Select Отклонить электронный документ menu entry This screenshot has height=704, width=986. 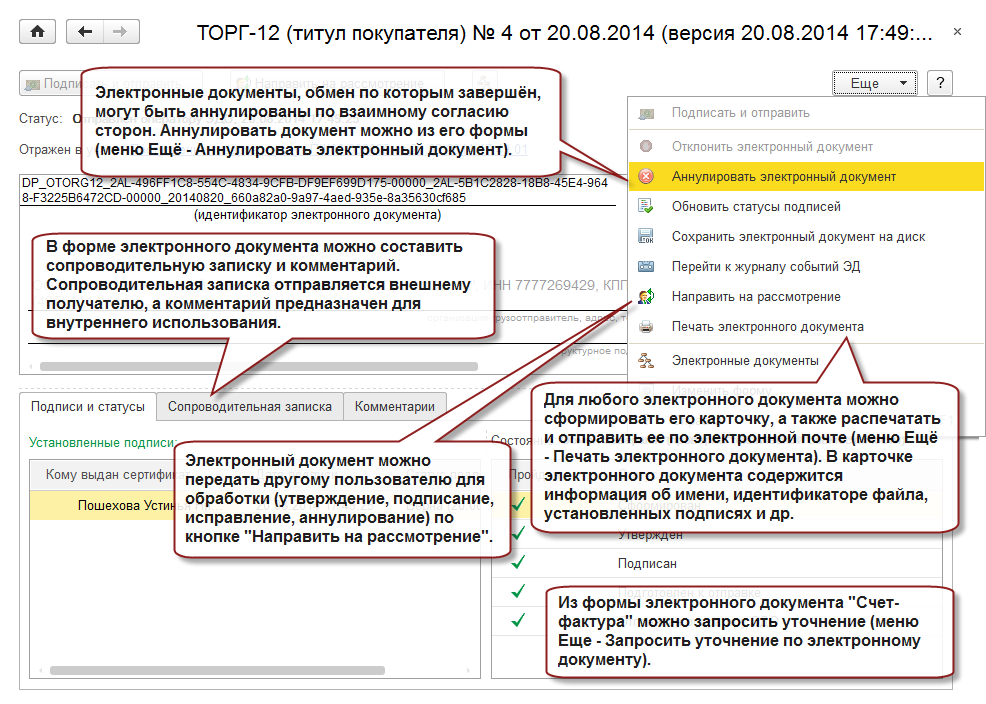click(772, 146)
